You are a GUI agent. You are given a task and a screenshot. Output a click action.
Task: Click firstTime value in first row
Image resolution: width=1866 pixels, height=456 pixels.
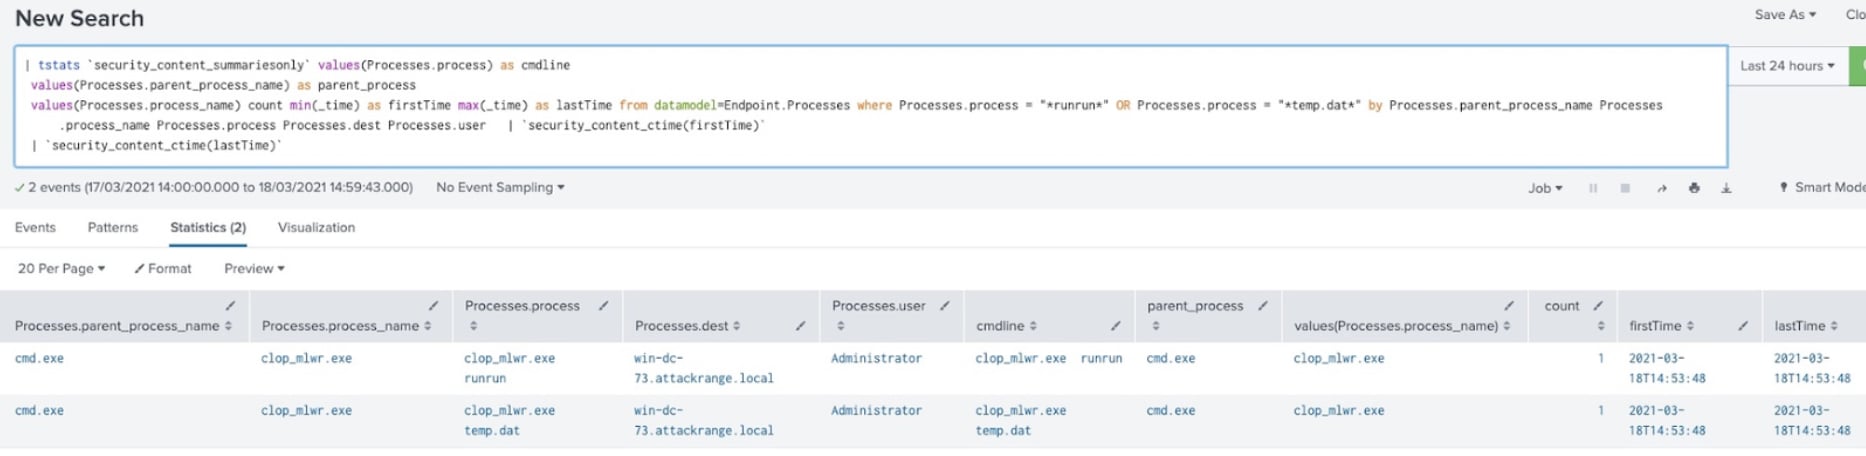coord(1667,368)
